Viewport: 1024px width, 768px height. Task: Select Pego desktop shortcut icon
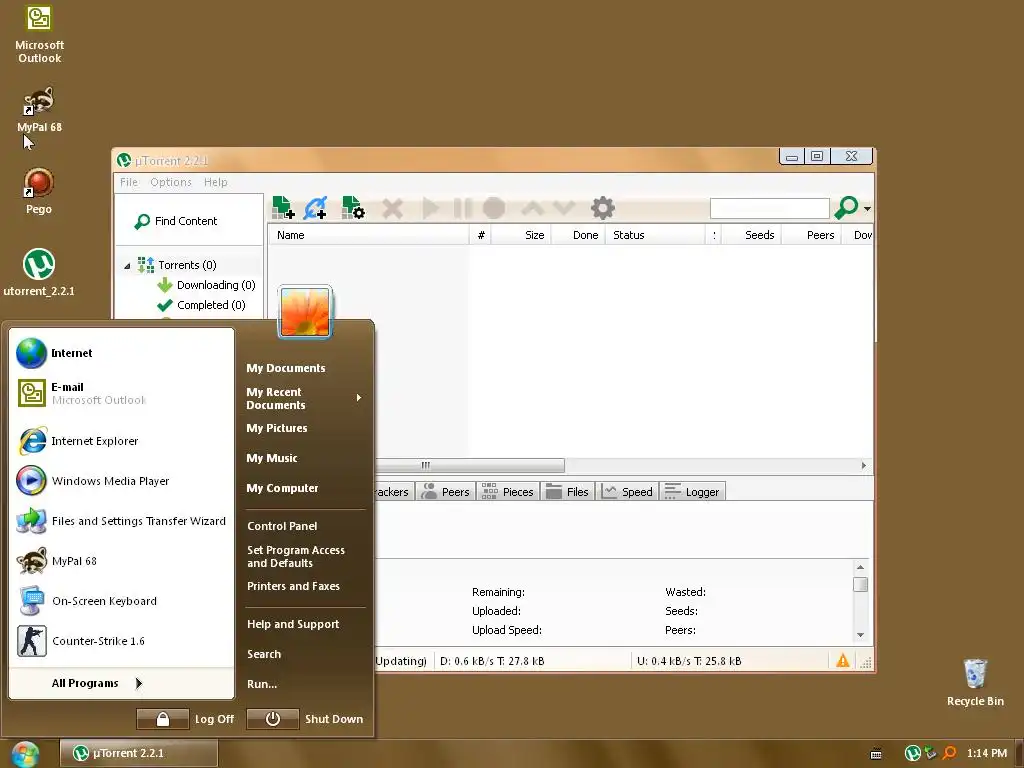(x=39, y=191)
